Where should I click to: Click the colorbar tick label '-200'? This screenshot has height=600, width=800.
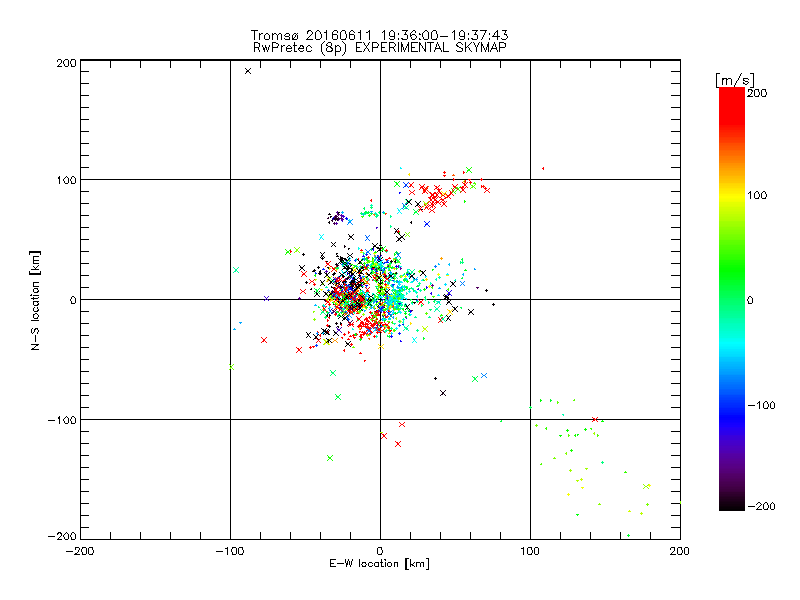click(761, 506)
